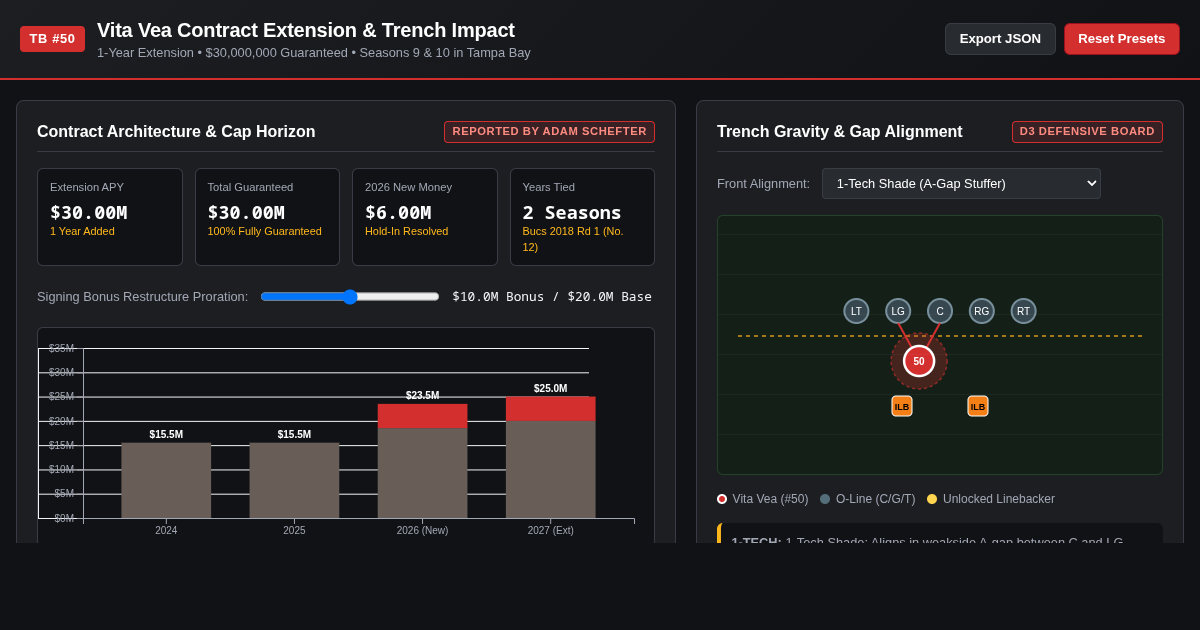Click the Extension APY $30.00M card
The image size is (1200, 630).
tap(110, 217)
